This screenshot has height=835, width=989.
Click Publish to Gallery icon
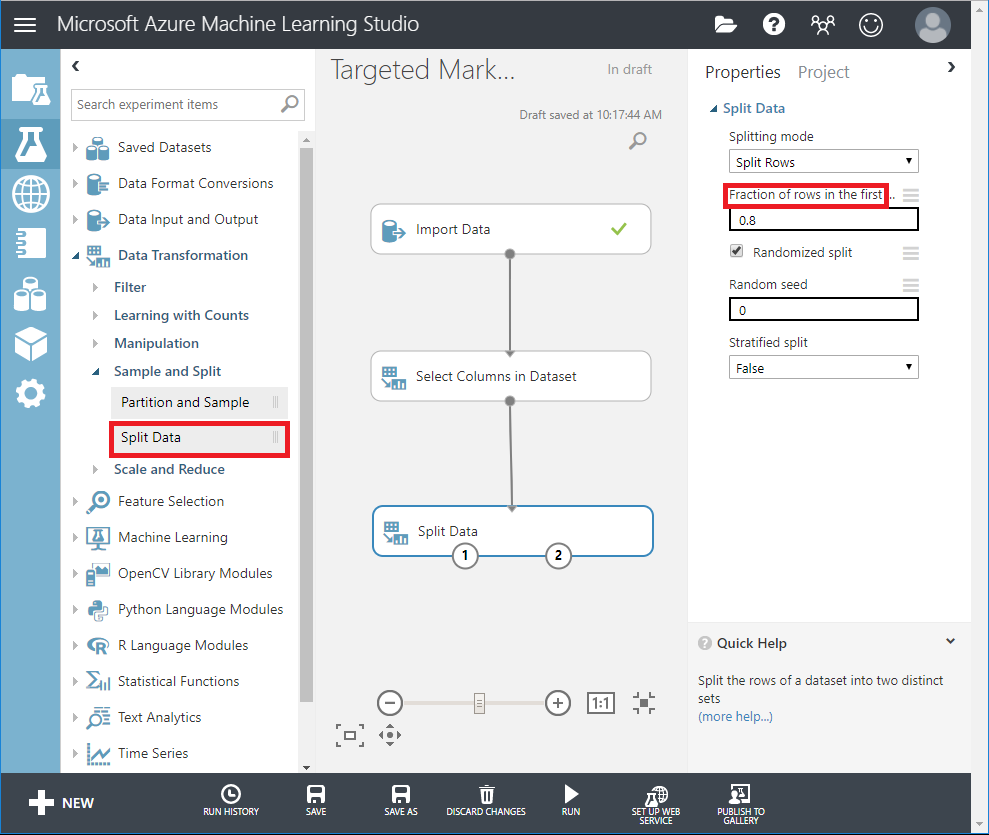pyautogui.click(x=740, y=794)
